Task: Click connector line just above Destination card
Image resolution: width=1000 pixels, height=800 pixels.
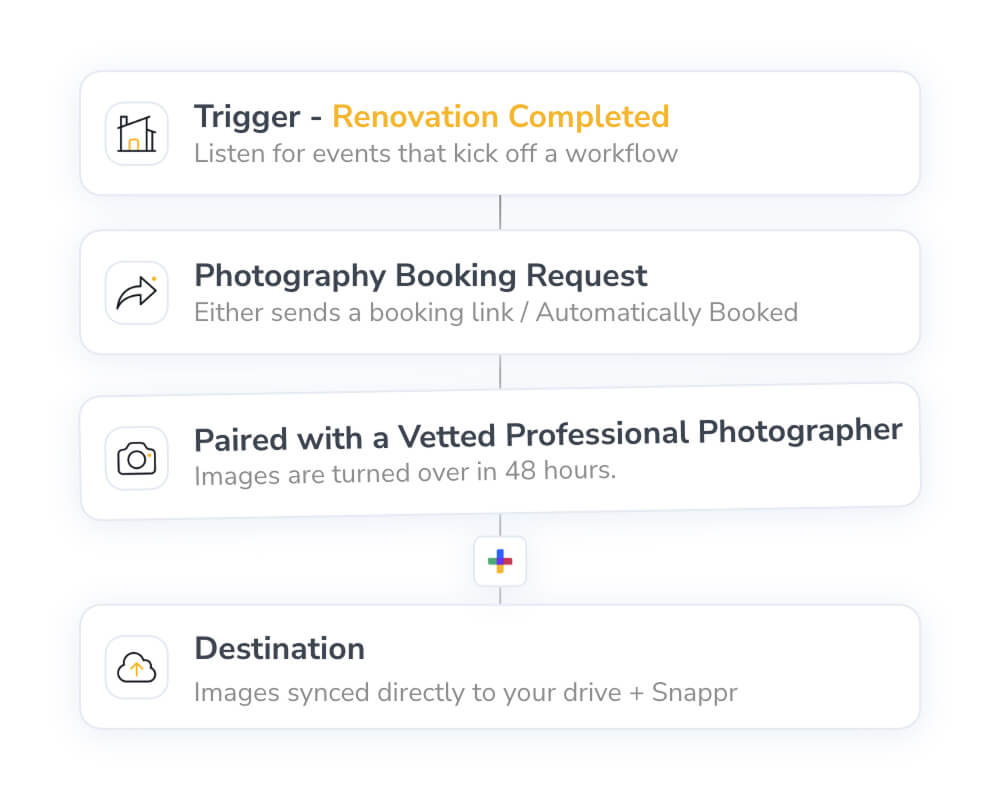Action: tap(500, 595)
